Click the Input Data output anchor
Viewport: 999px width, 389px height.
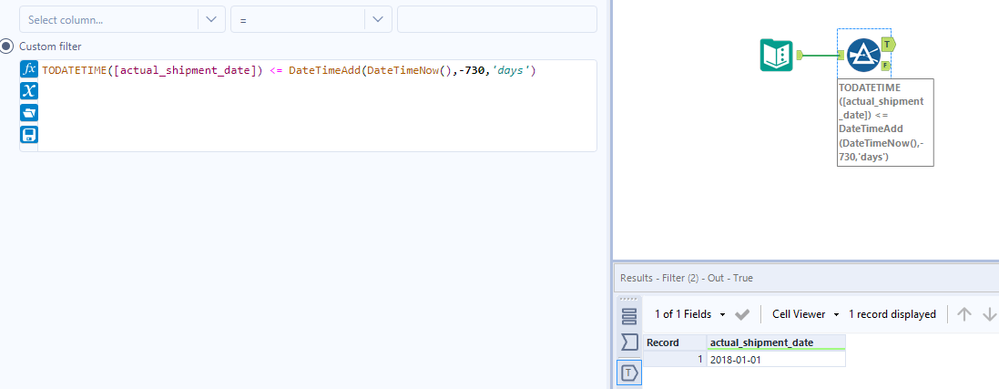tap(800, 55)
